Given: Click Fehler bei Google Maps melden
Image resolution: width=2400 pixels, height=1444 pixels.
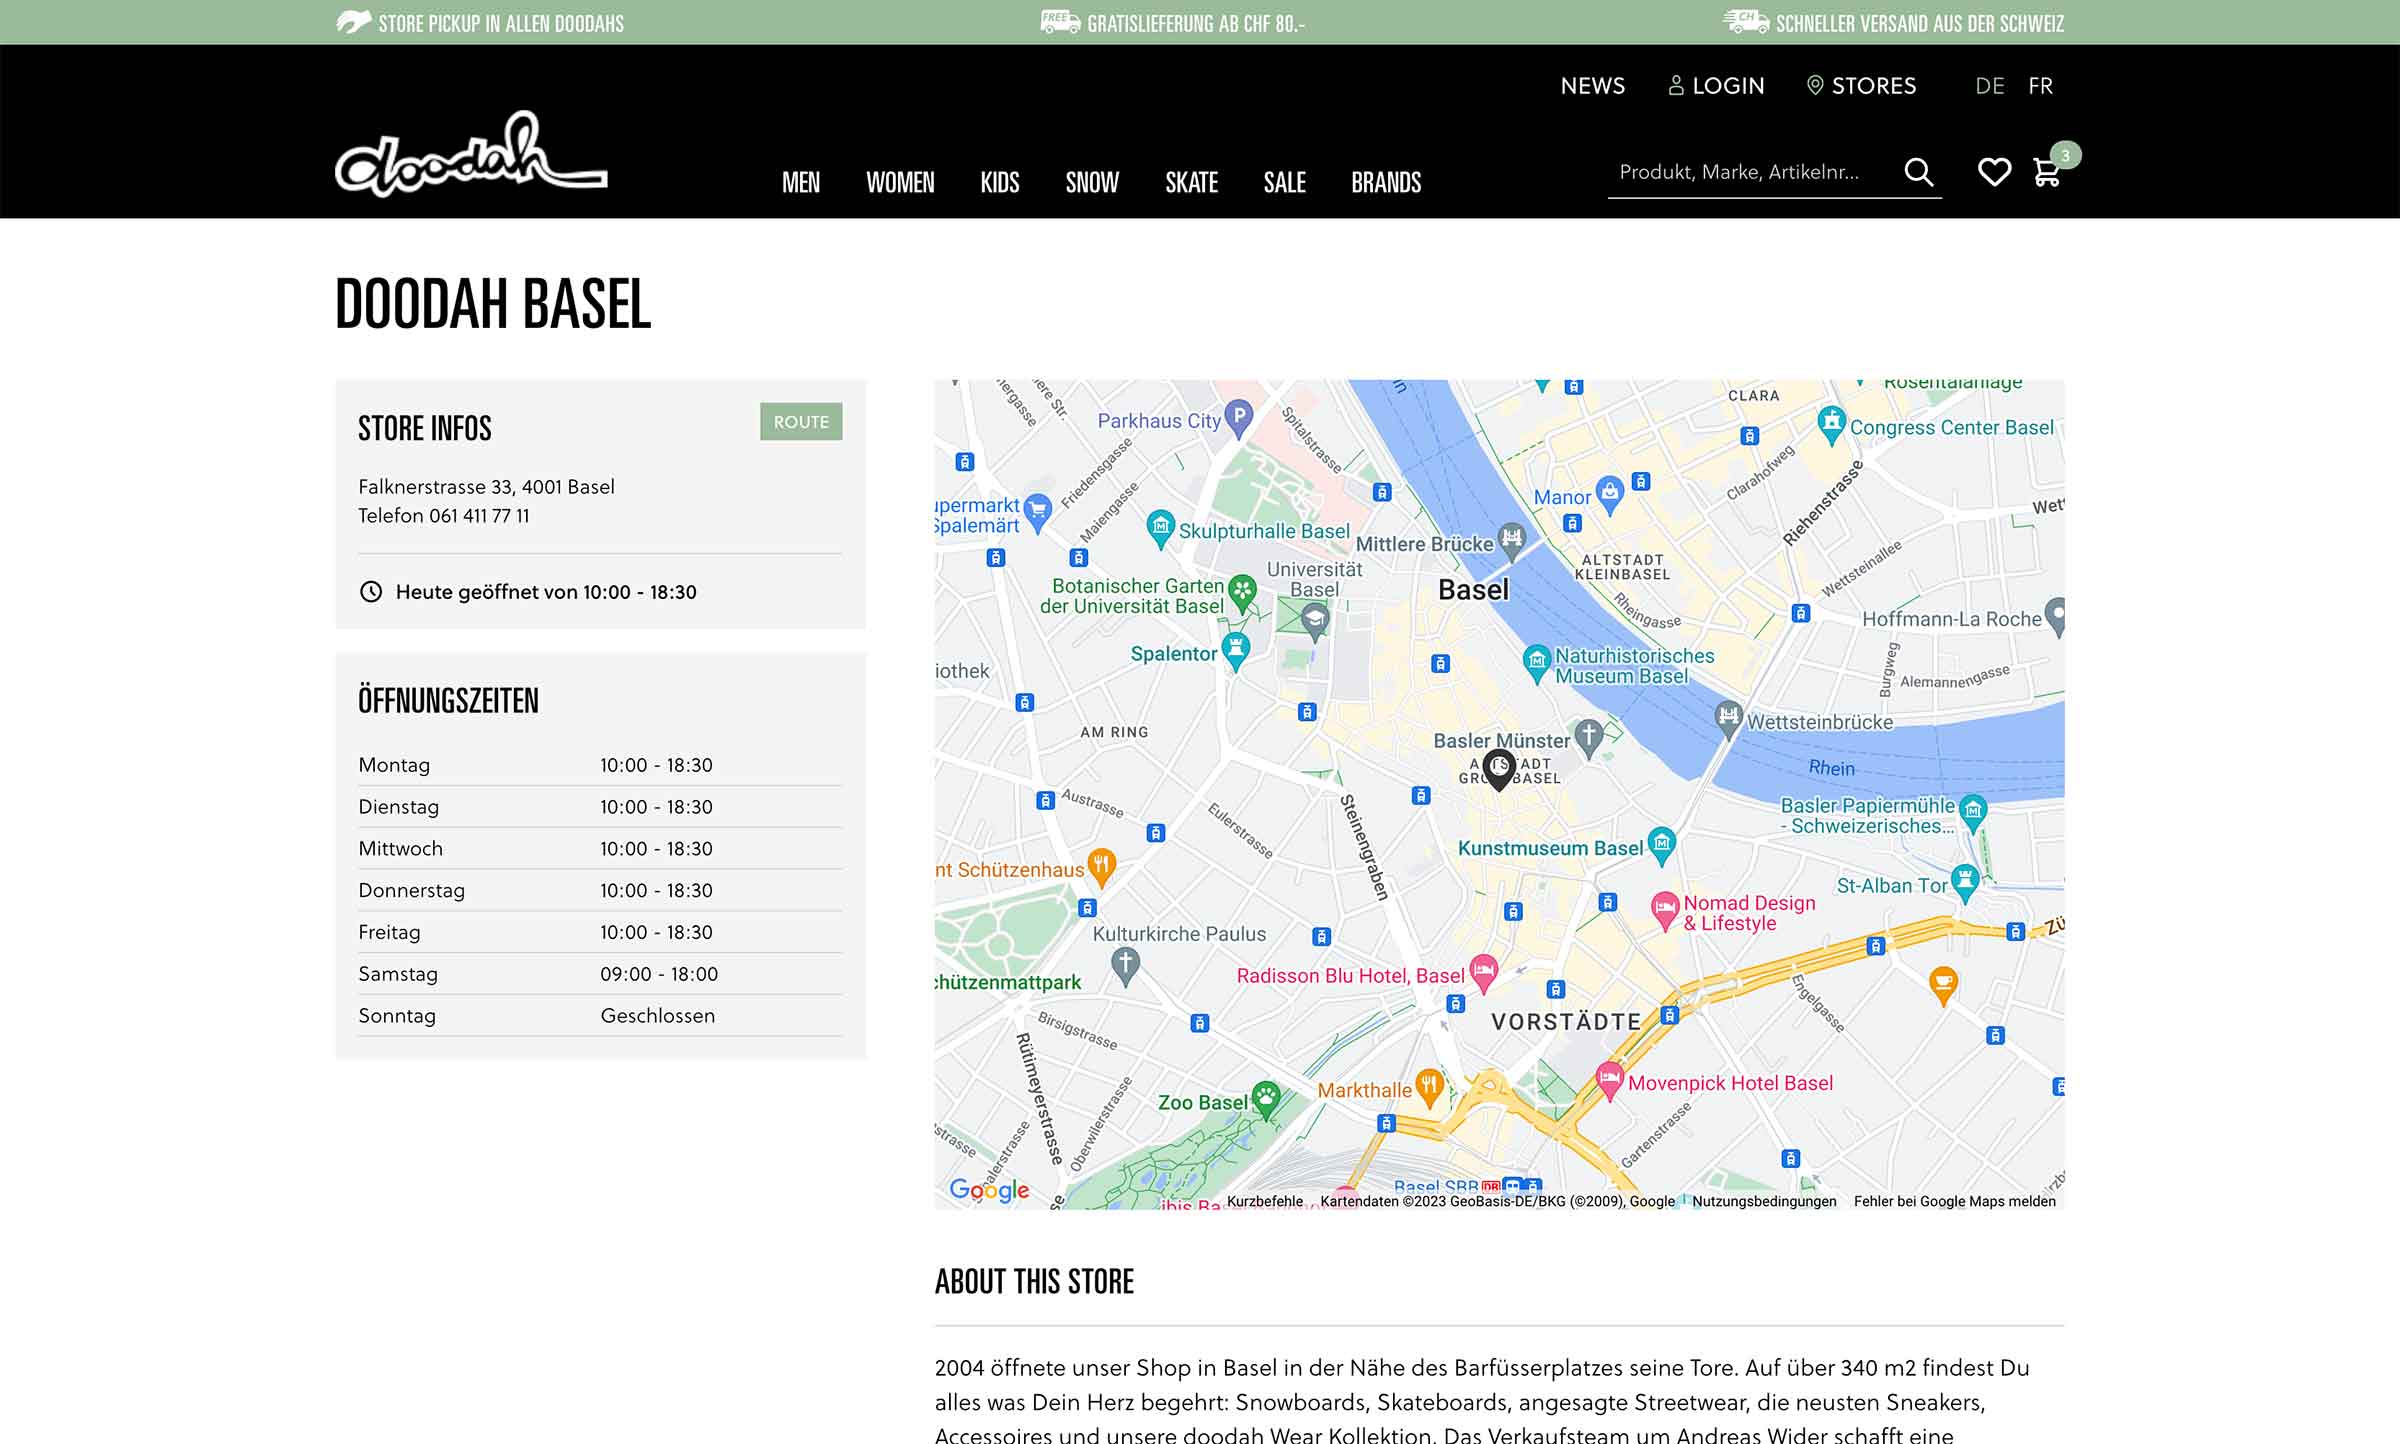Looking at the screenshot, I should pos(1955,1201).
